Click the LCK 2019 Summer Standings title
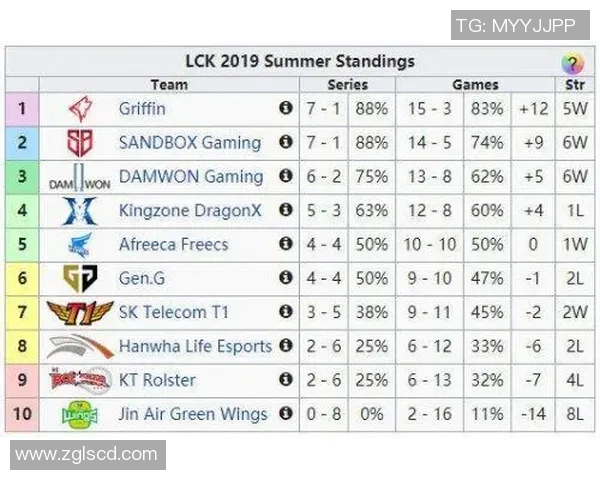This screenshot has width=600, height=480. click(299, 62)
